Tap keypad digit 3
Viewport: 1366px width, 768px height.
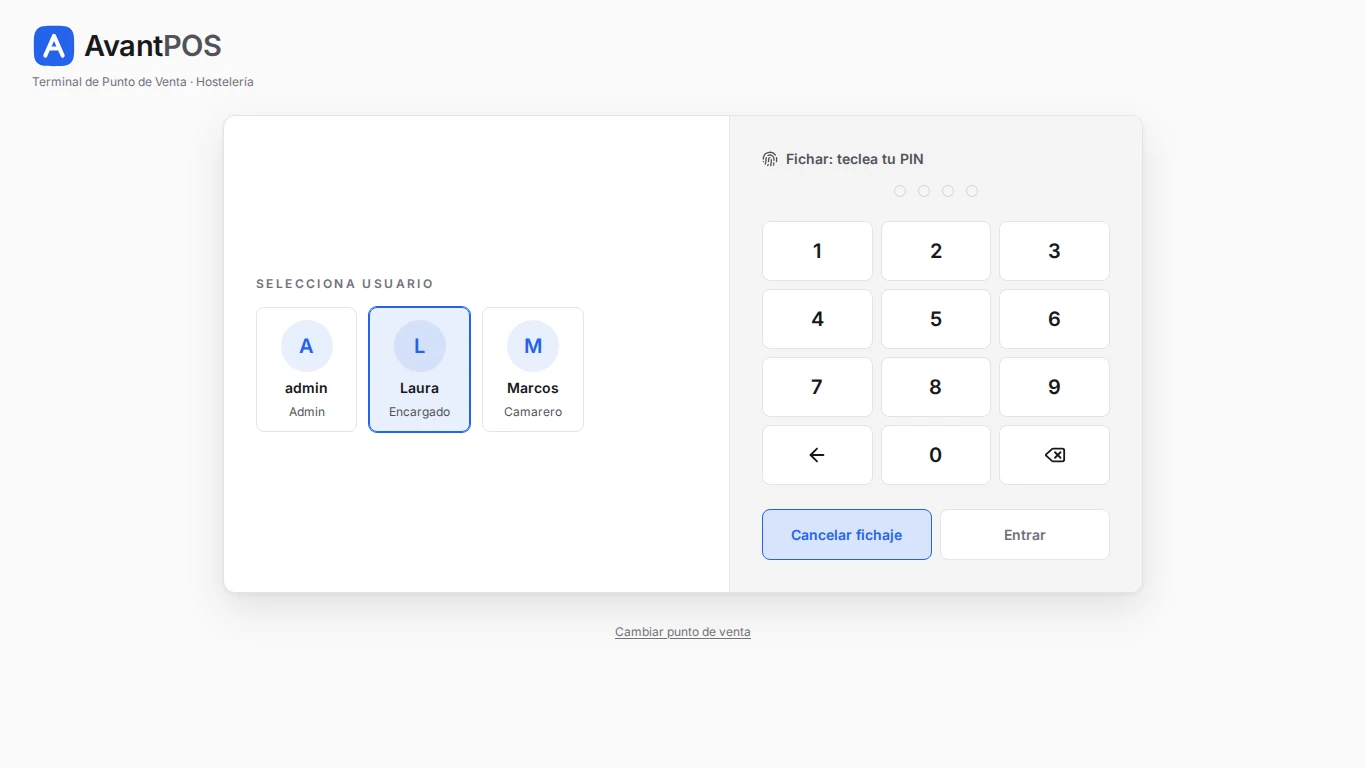click(x=1054, y=251)
